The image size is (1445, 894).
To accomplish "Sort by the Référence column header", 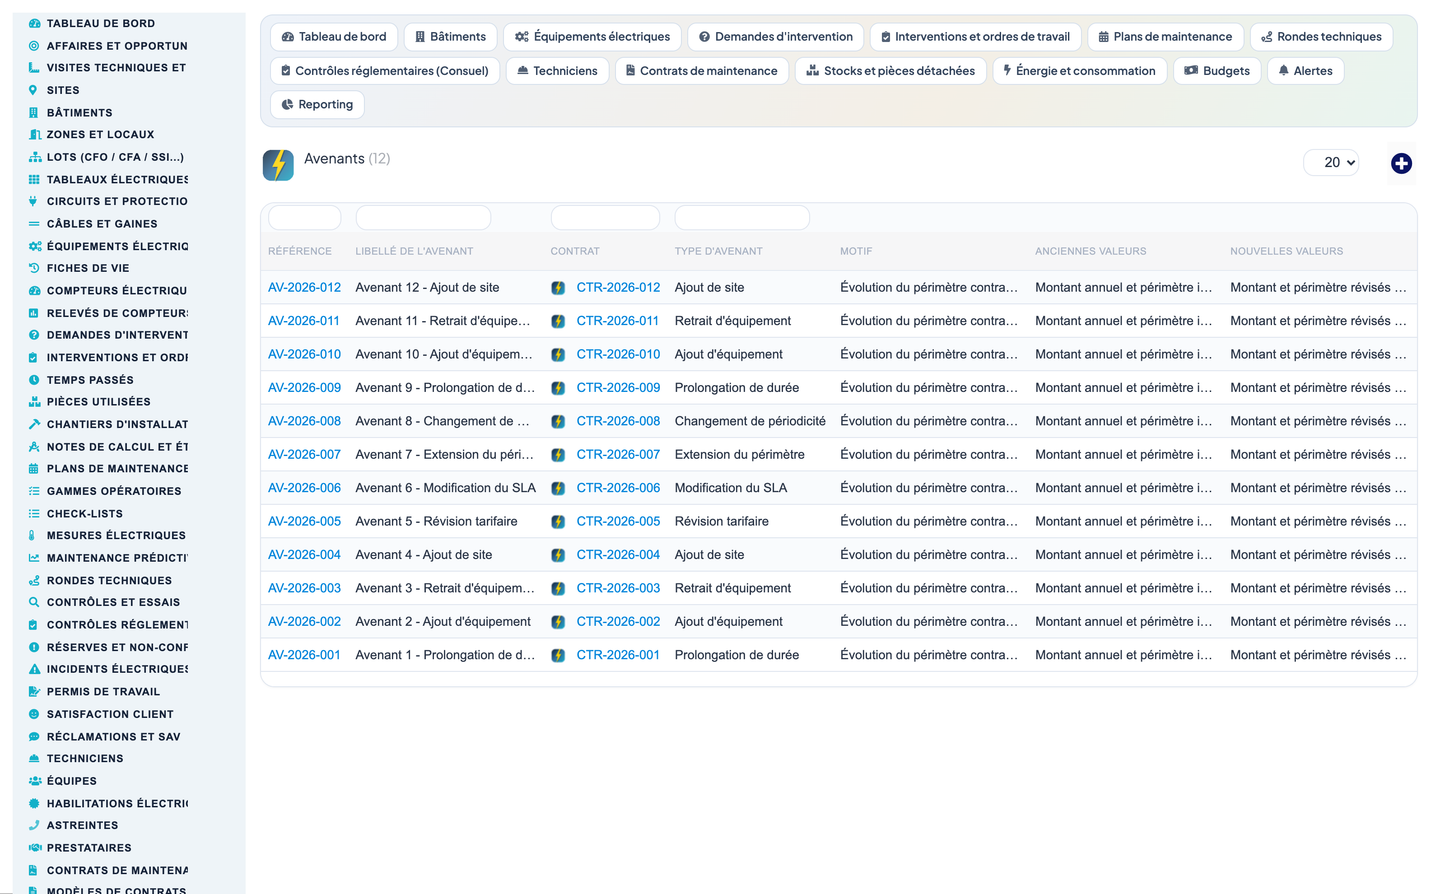I will click(300, 252).
